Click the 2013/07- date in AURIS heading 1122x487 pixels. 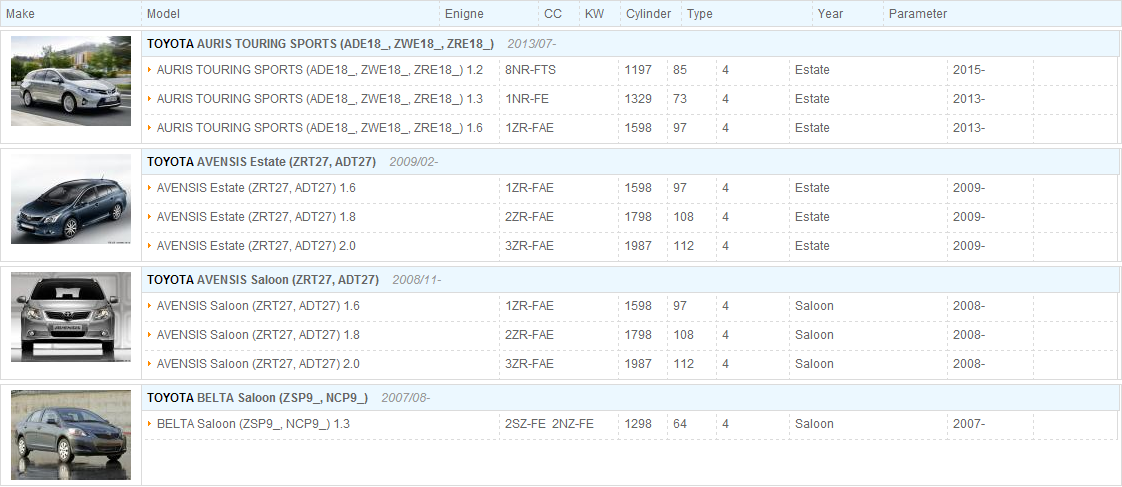(x=532, y=44)
